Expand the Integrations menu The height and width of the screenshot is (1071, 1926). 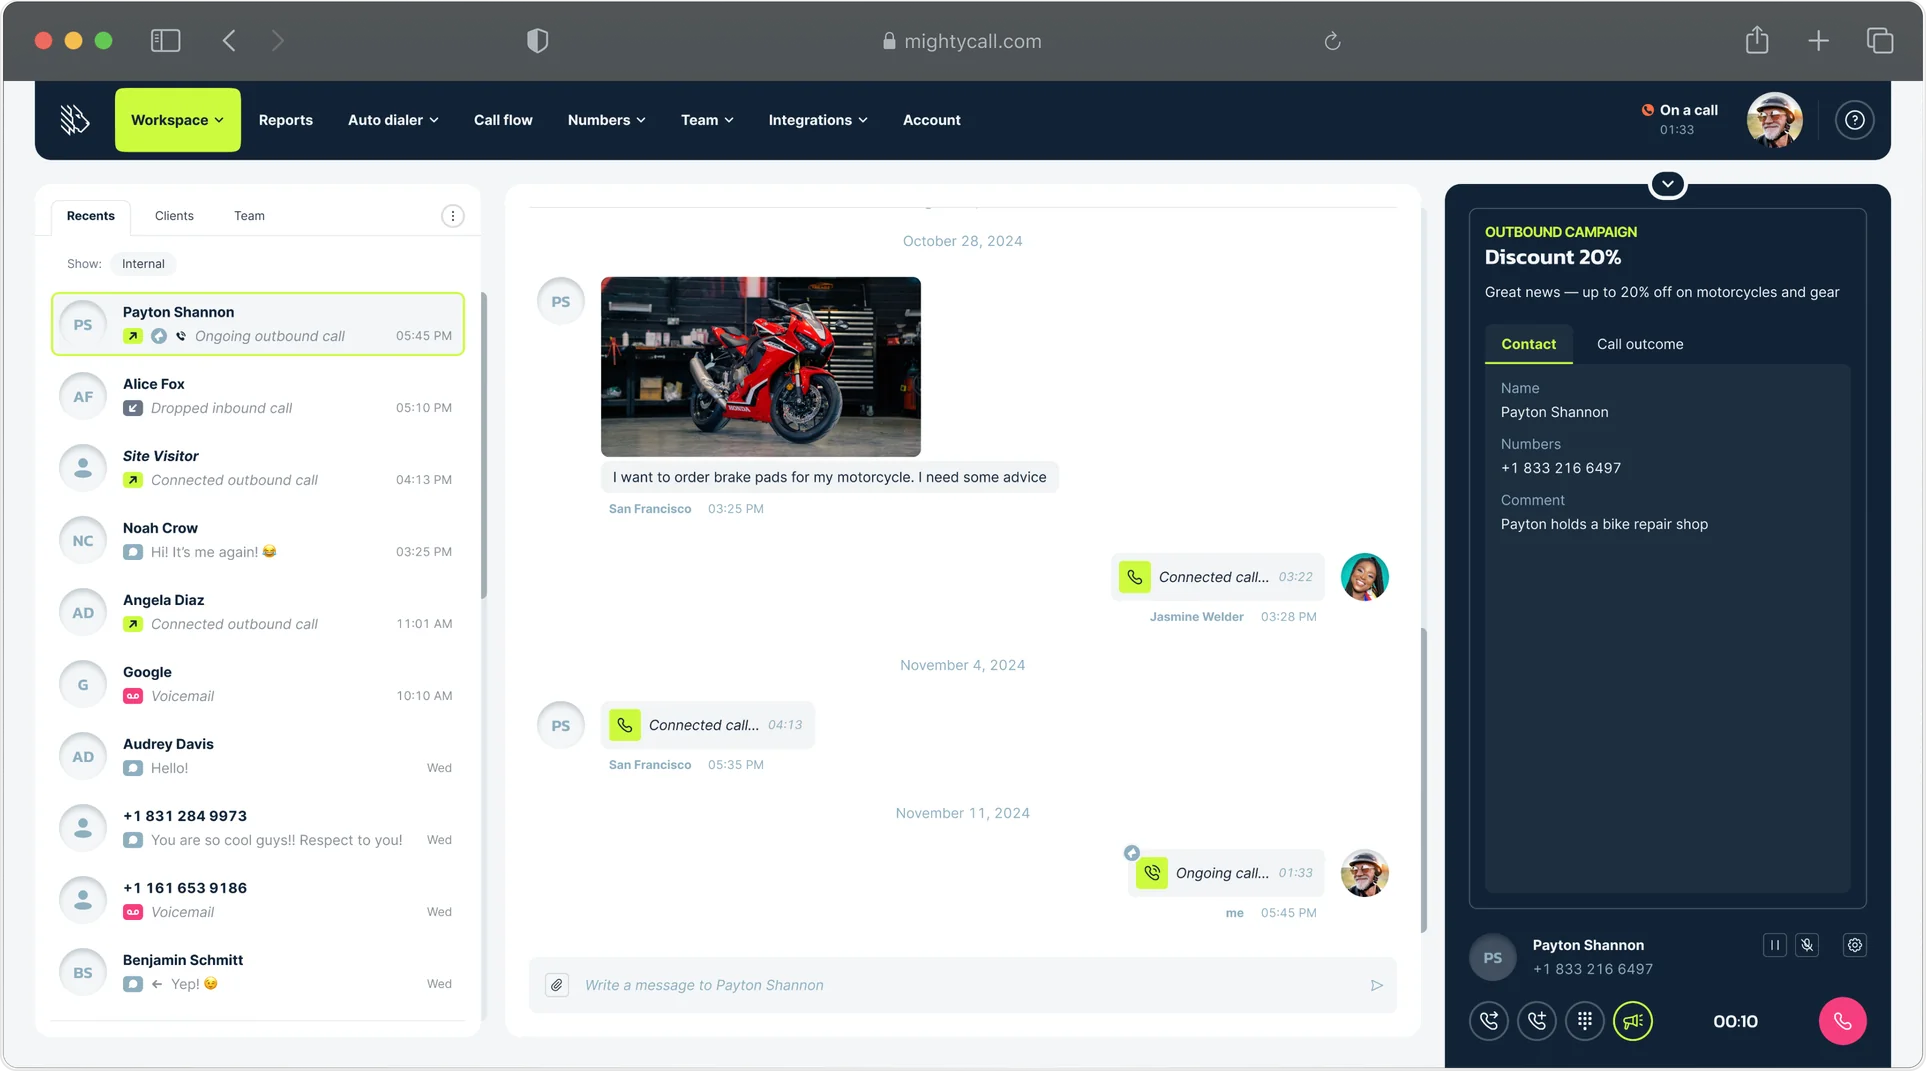click(818, 120)
